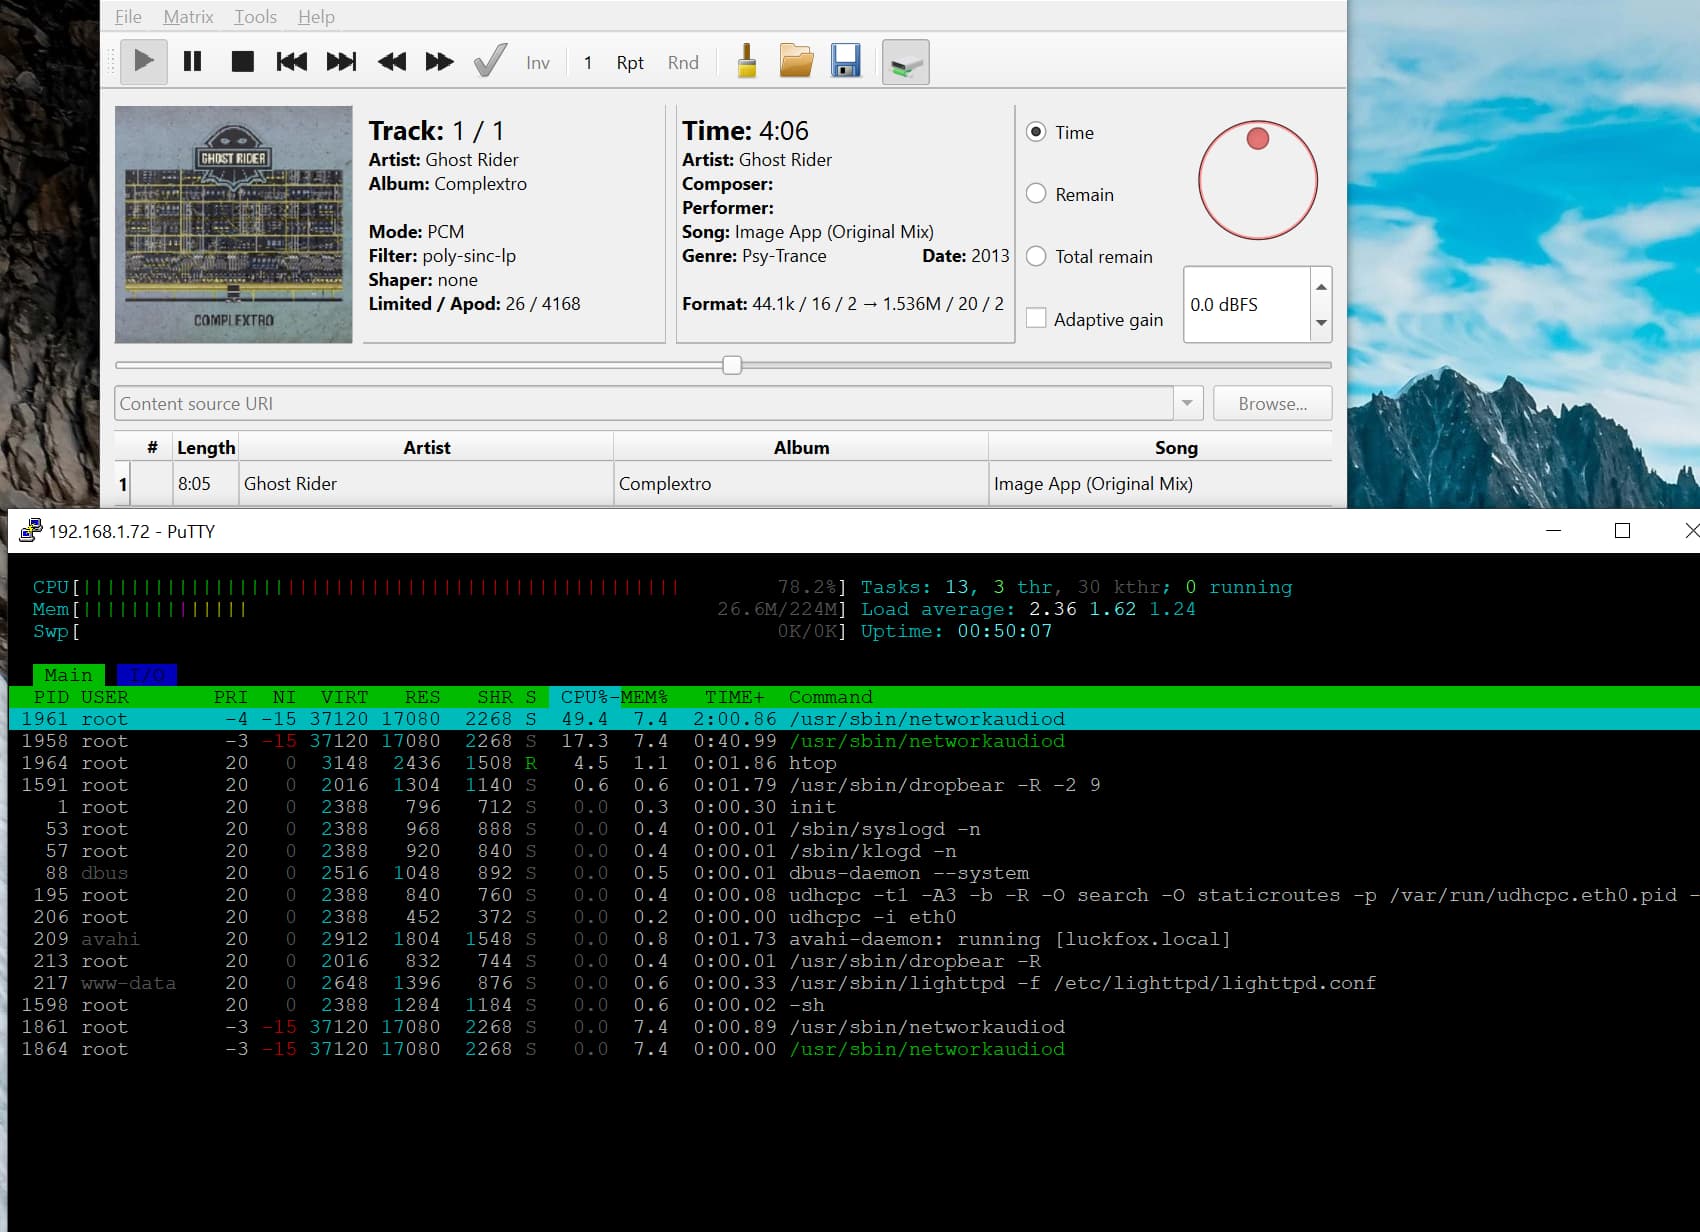The image size is (1700, 1232).
Task: Click the fast-forward seek icon
Action: click(x=440, y=62)
